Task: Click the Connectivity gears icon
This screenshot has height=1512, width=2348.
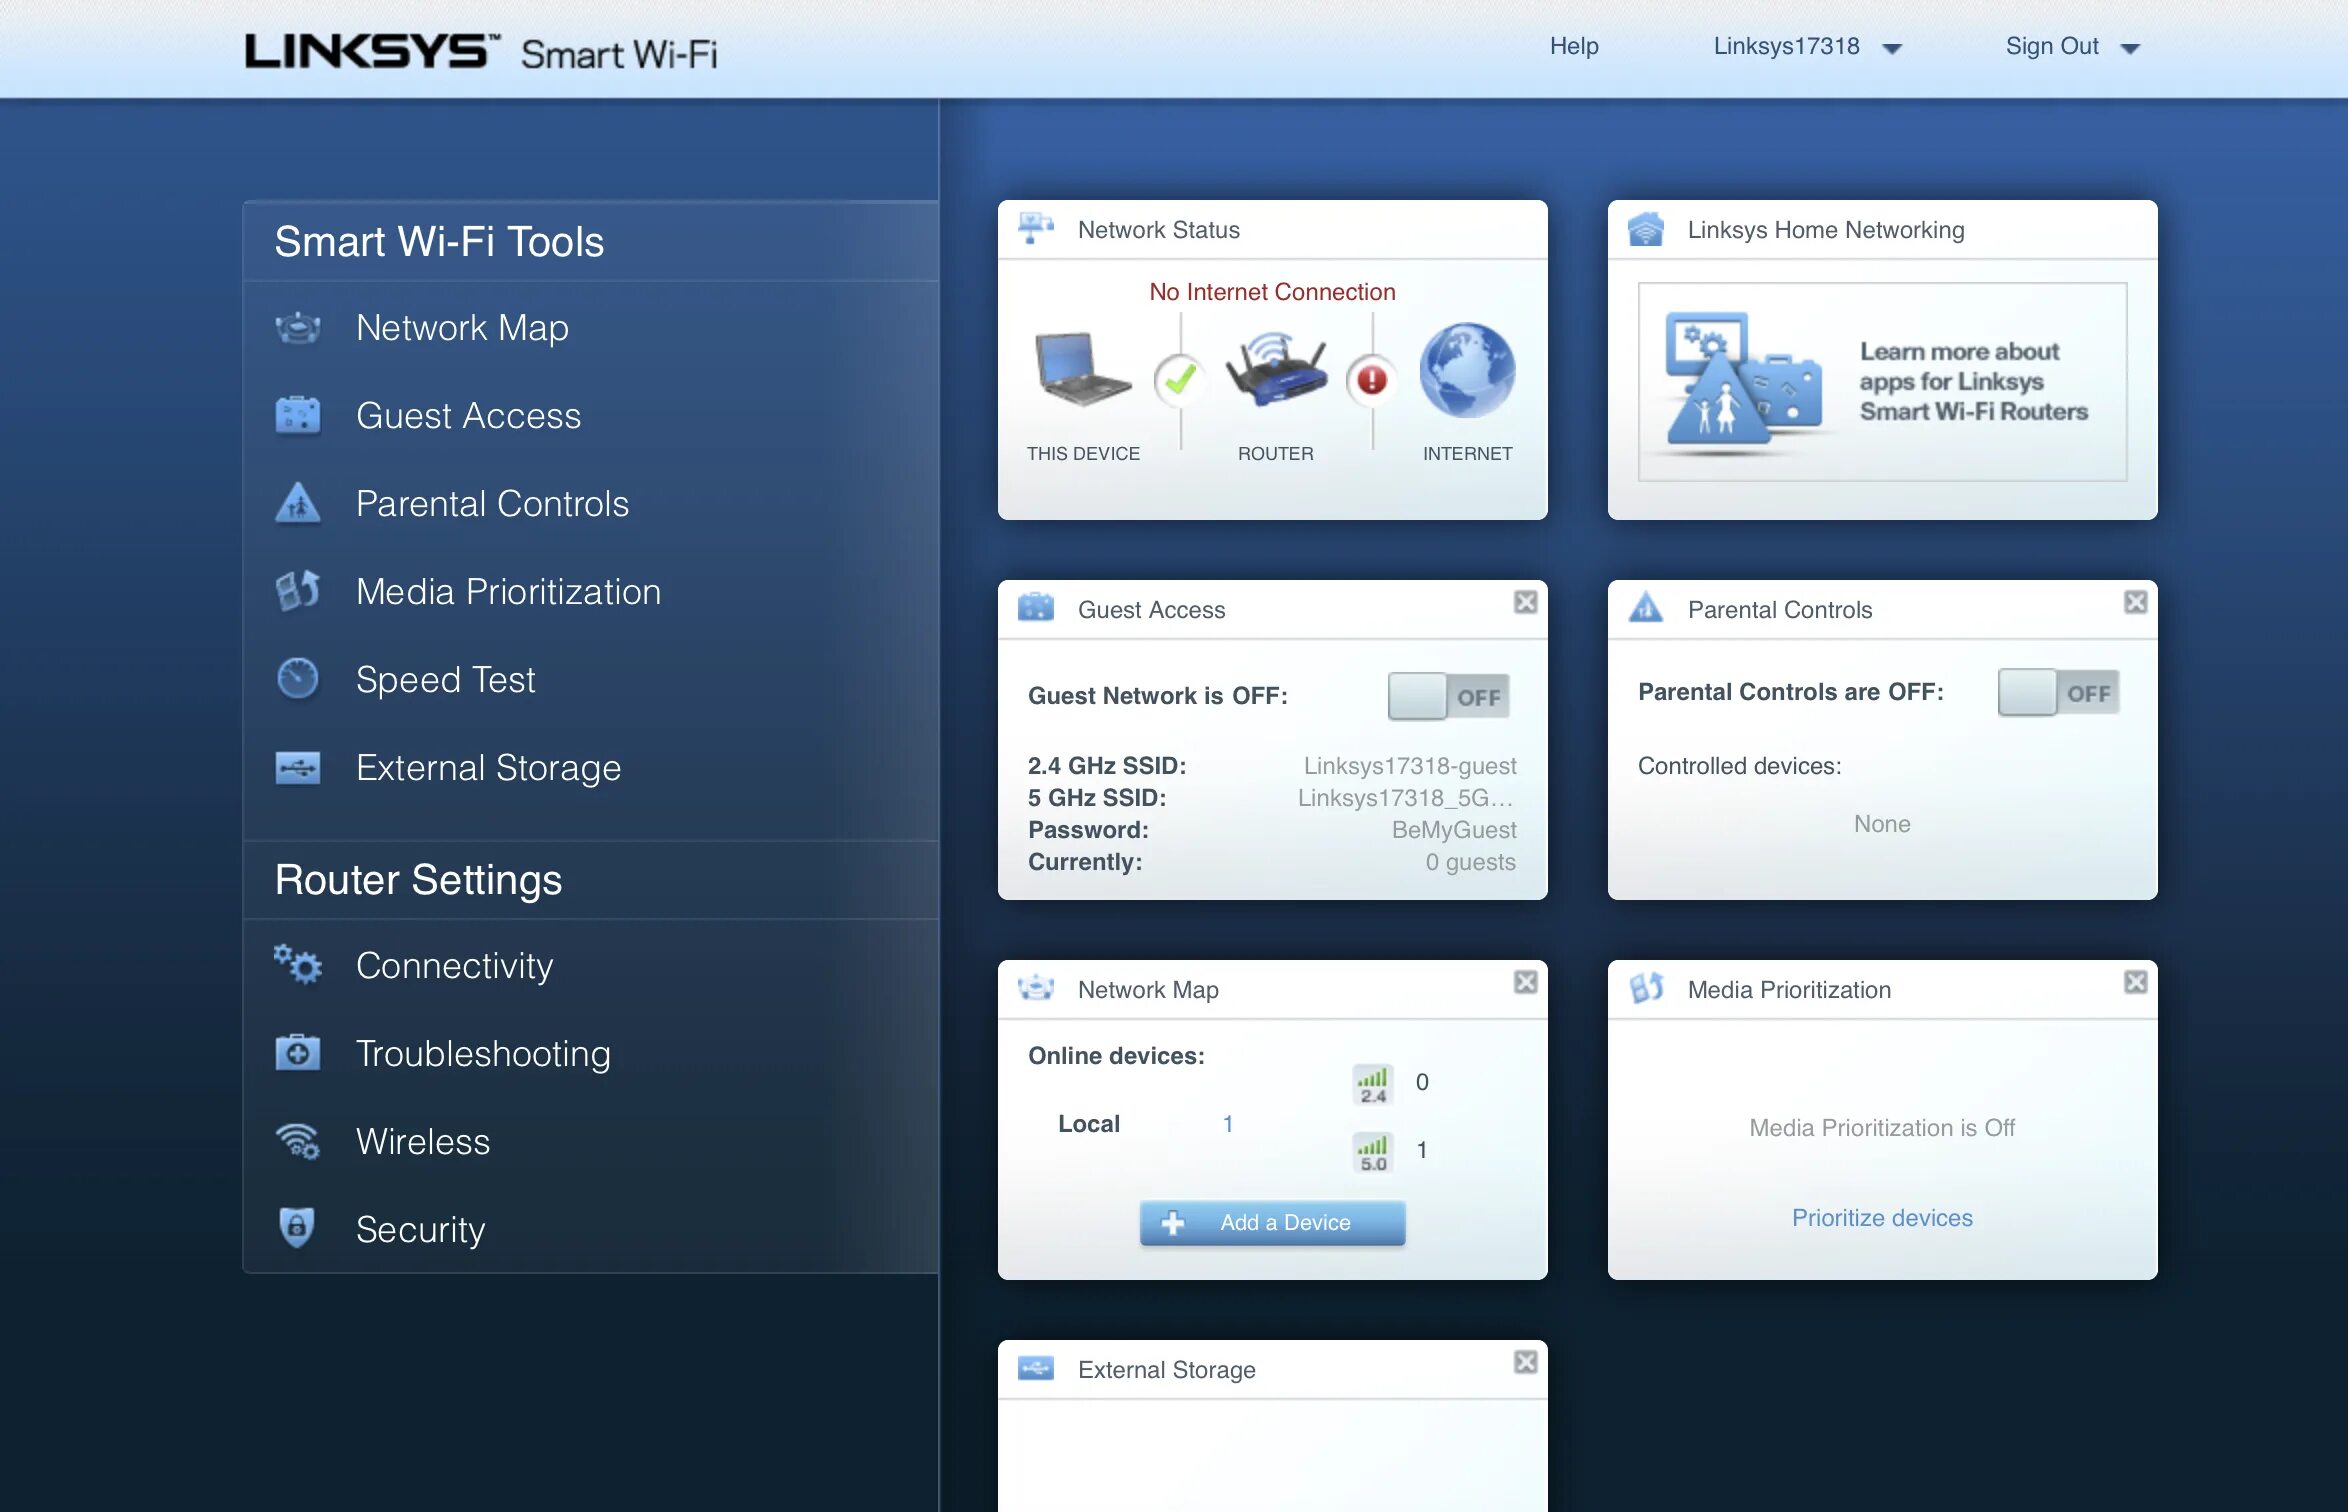Action: point(297,965)
